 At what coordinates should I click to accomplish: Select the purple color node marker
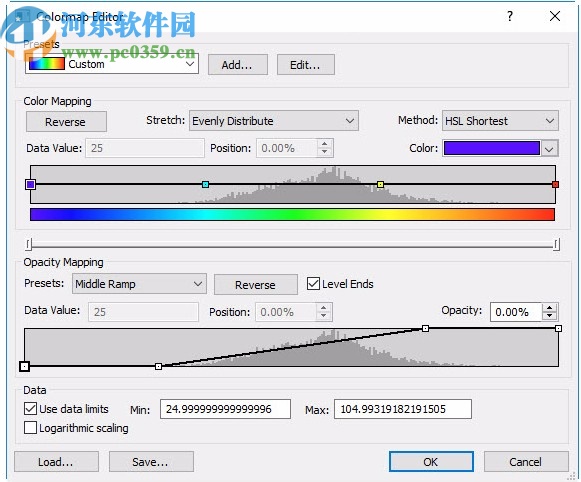30,184
